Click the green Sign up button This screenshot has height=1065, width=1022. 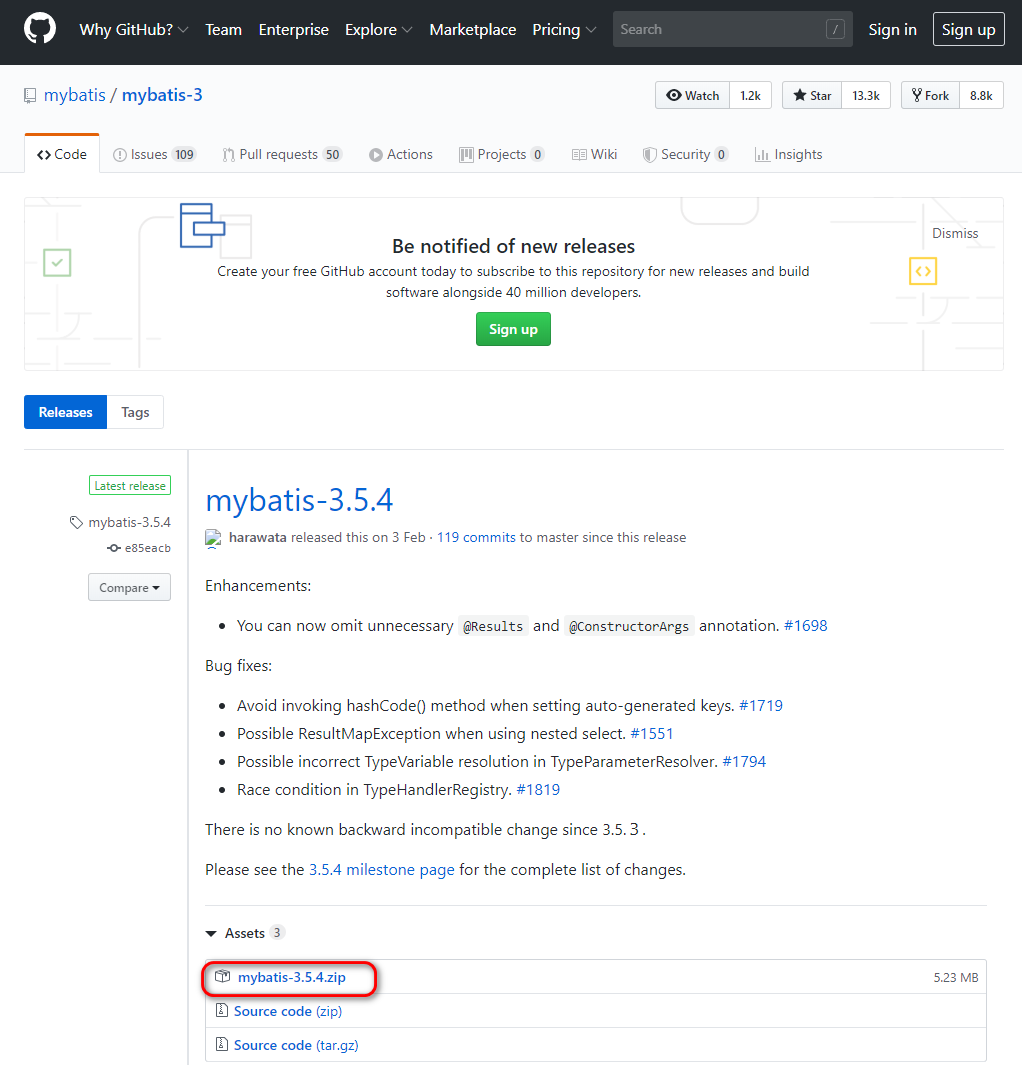pyautogui.click(x=513, y=329)
